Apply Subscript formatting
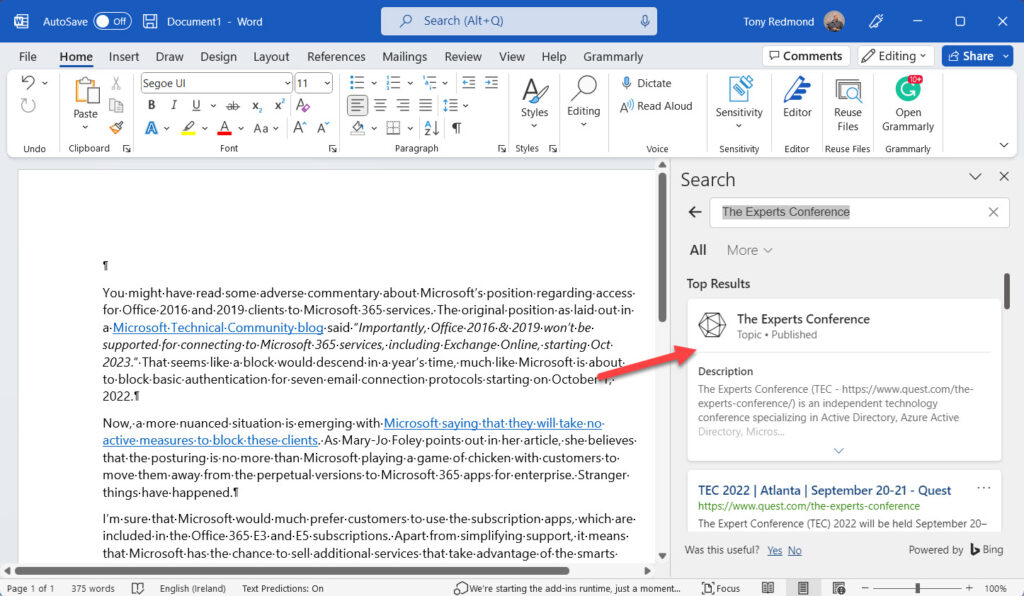Viewport: 1024px width, 596px height. point(257,105)
